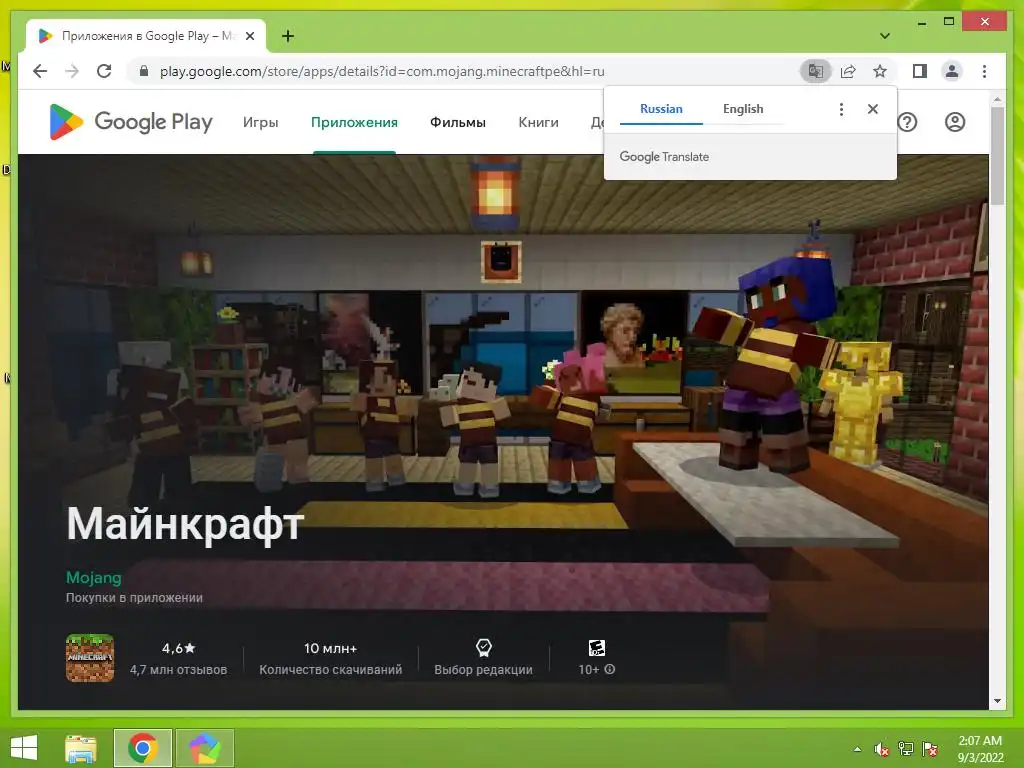Screen dimensions: 1024x768
Task: Open translate popup options menu
Action: [x=841, y=109]
